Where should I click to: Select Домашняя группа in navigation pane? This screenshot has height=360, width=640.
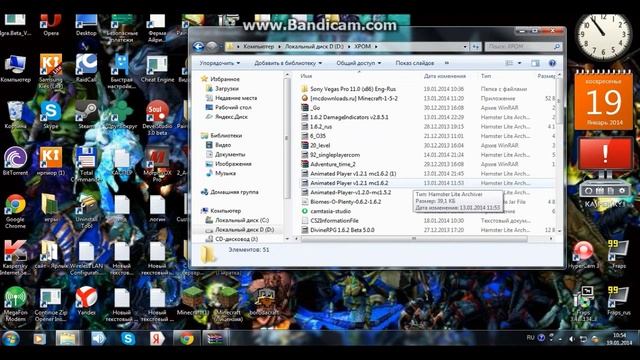point(234,192)
